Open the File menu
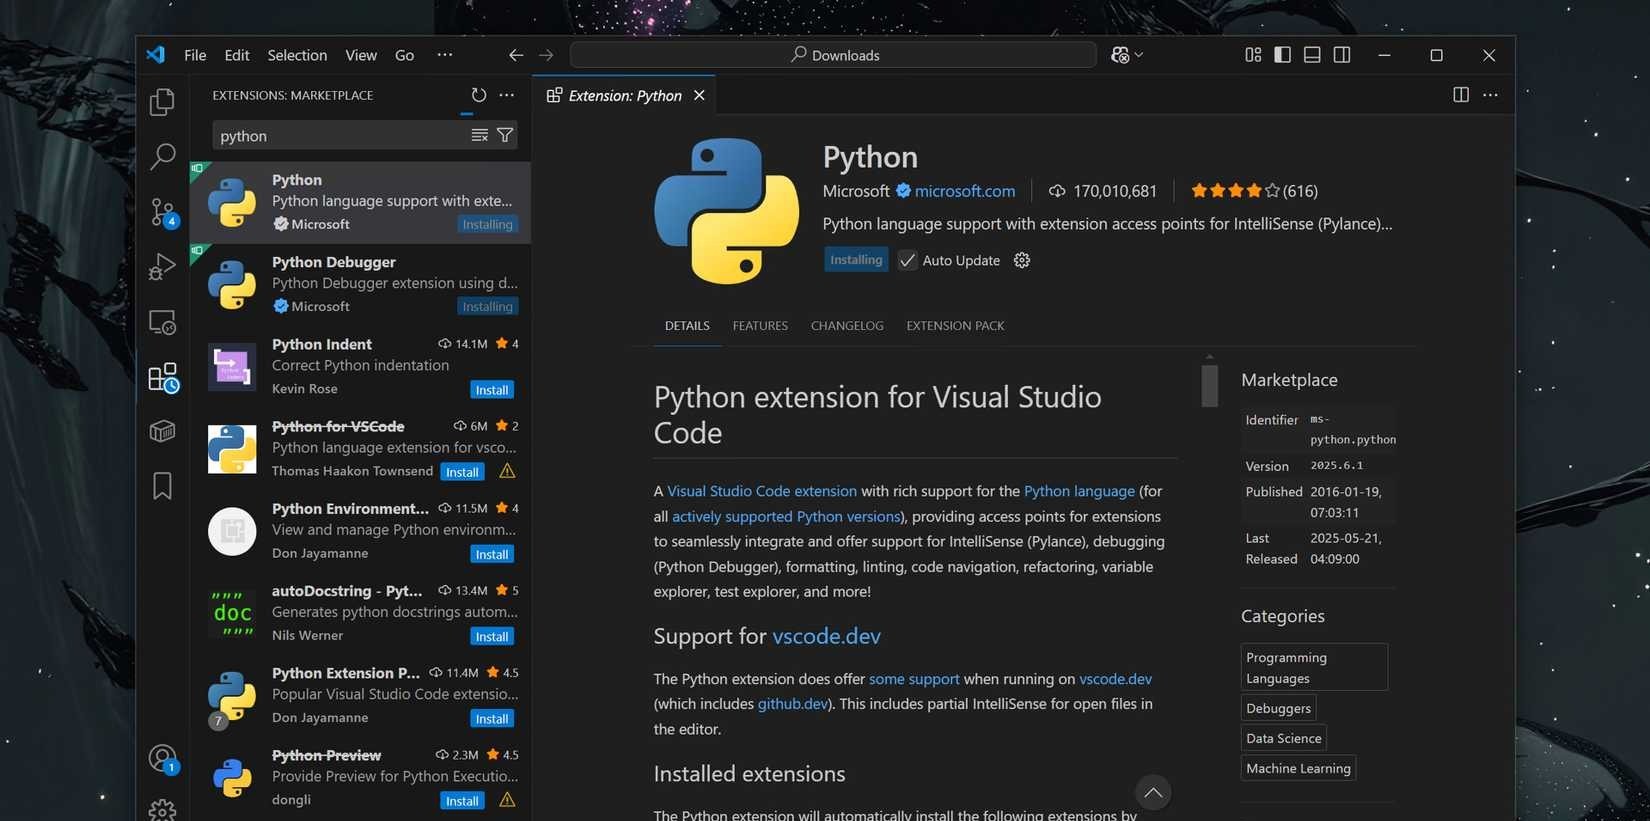This screenshot has width=1650, height=821. point(195,55)
